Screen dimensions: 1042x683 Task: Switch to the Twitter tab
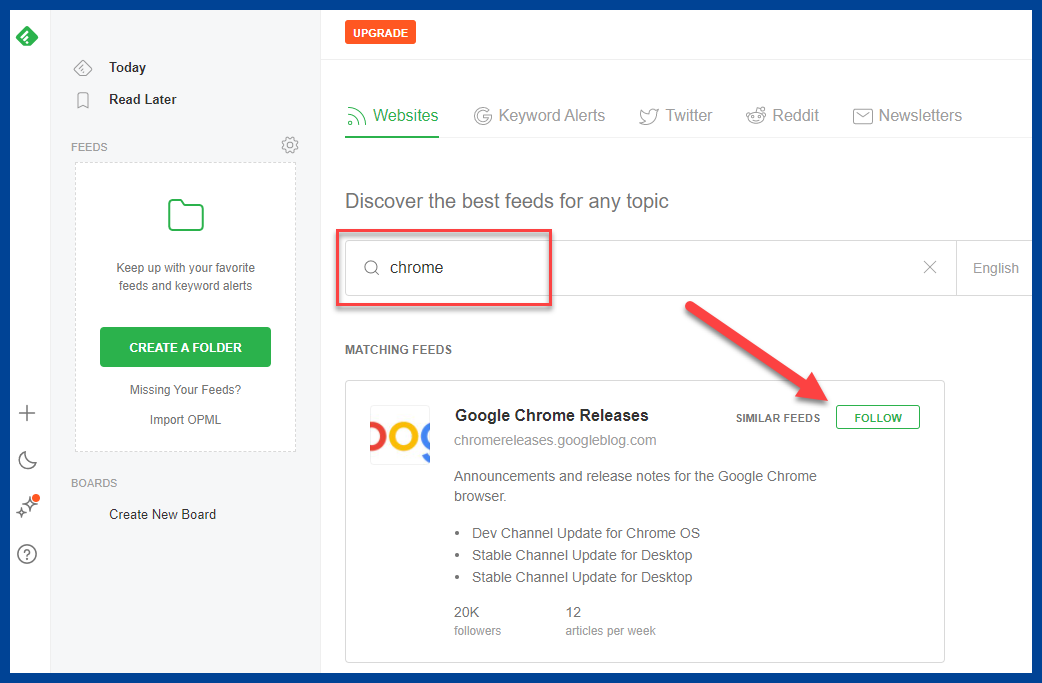pyautogui.click(x=676, y=116)
